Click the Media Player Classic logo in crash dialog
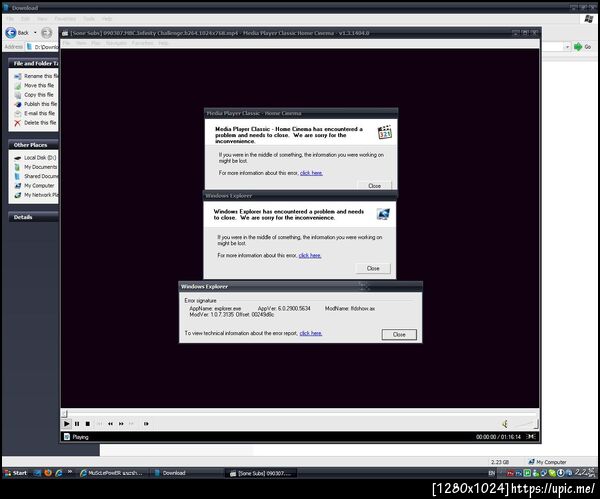The image size is (600, 499). (x=385, y=132)
